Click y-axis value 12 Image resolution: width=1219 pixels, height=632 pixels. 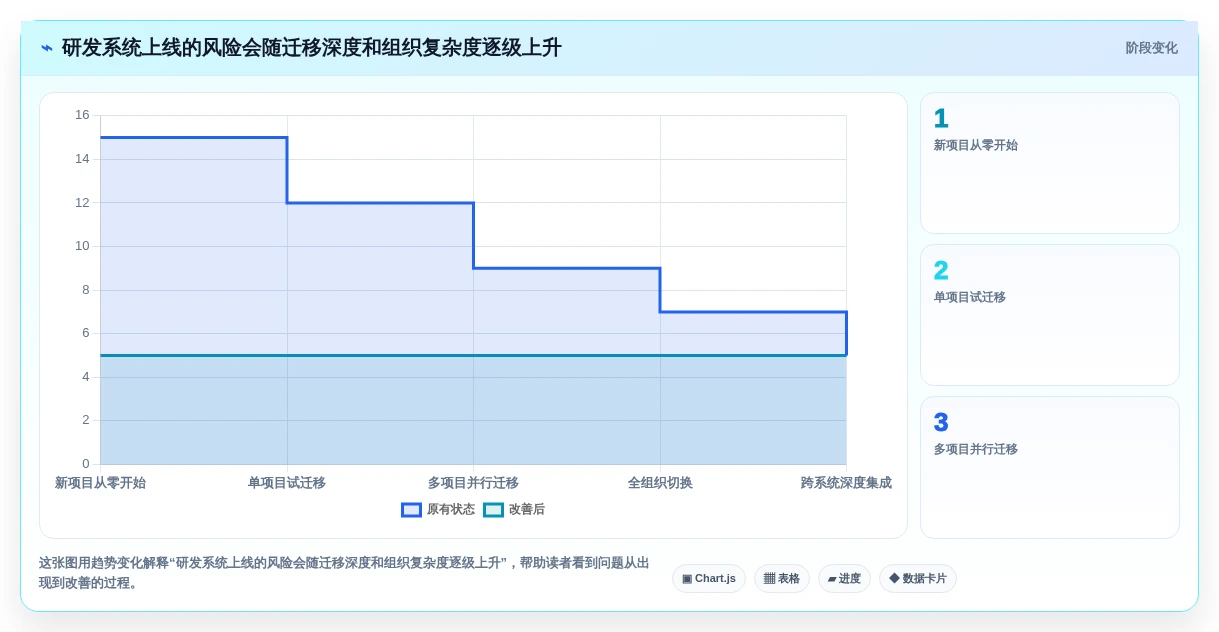[82, 202]
